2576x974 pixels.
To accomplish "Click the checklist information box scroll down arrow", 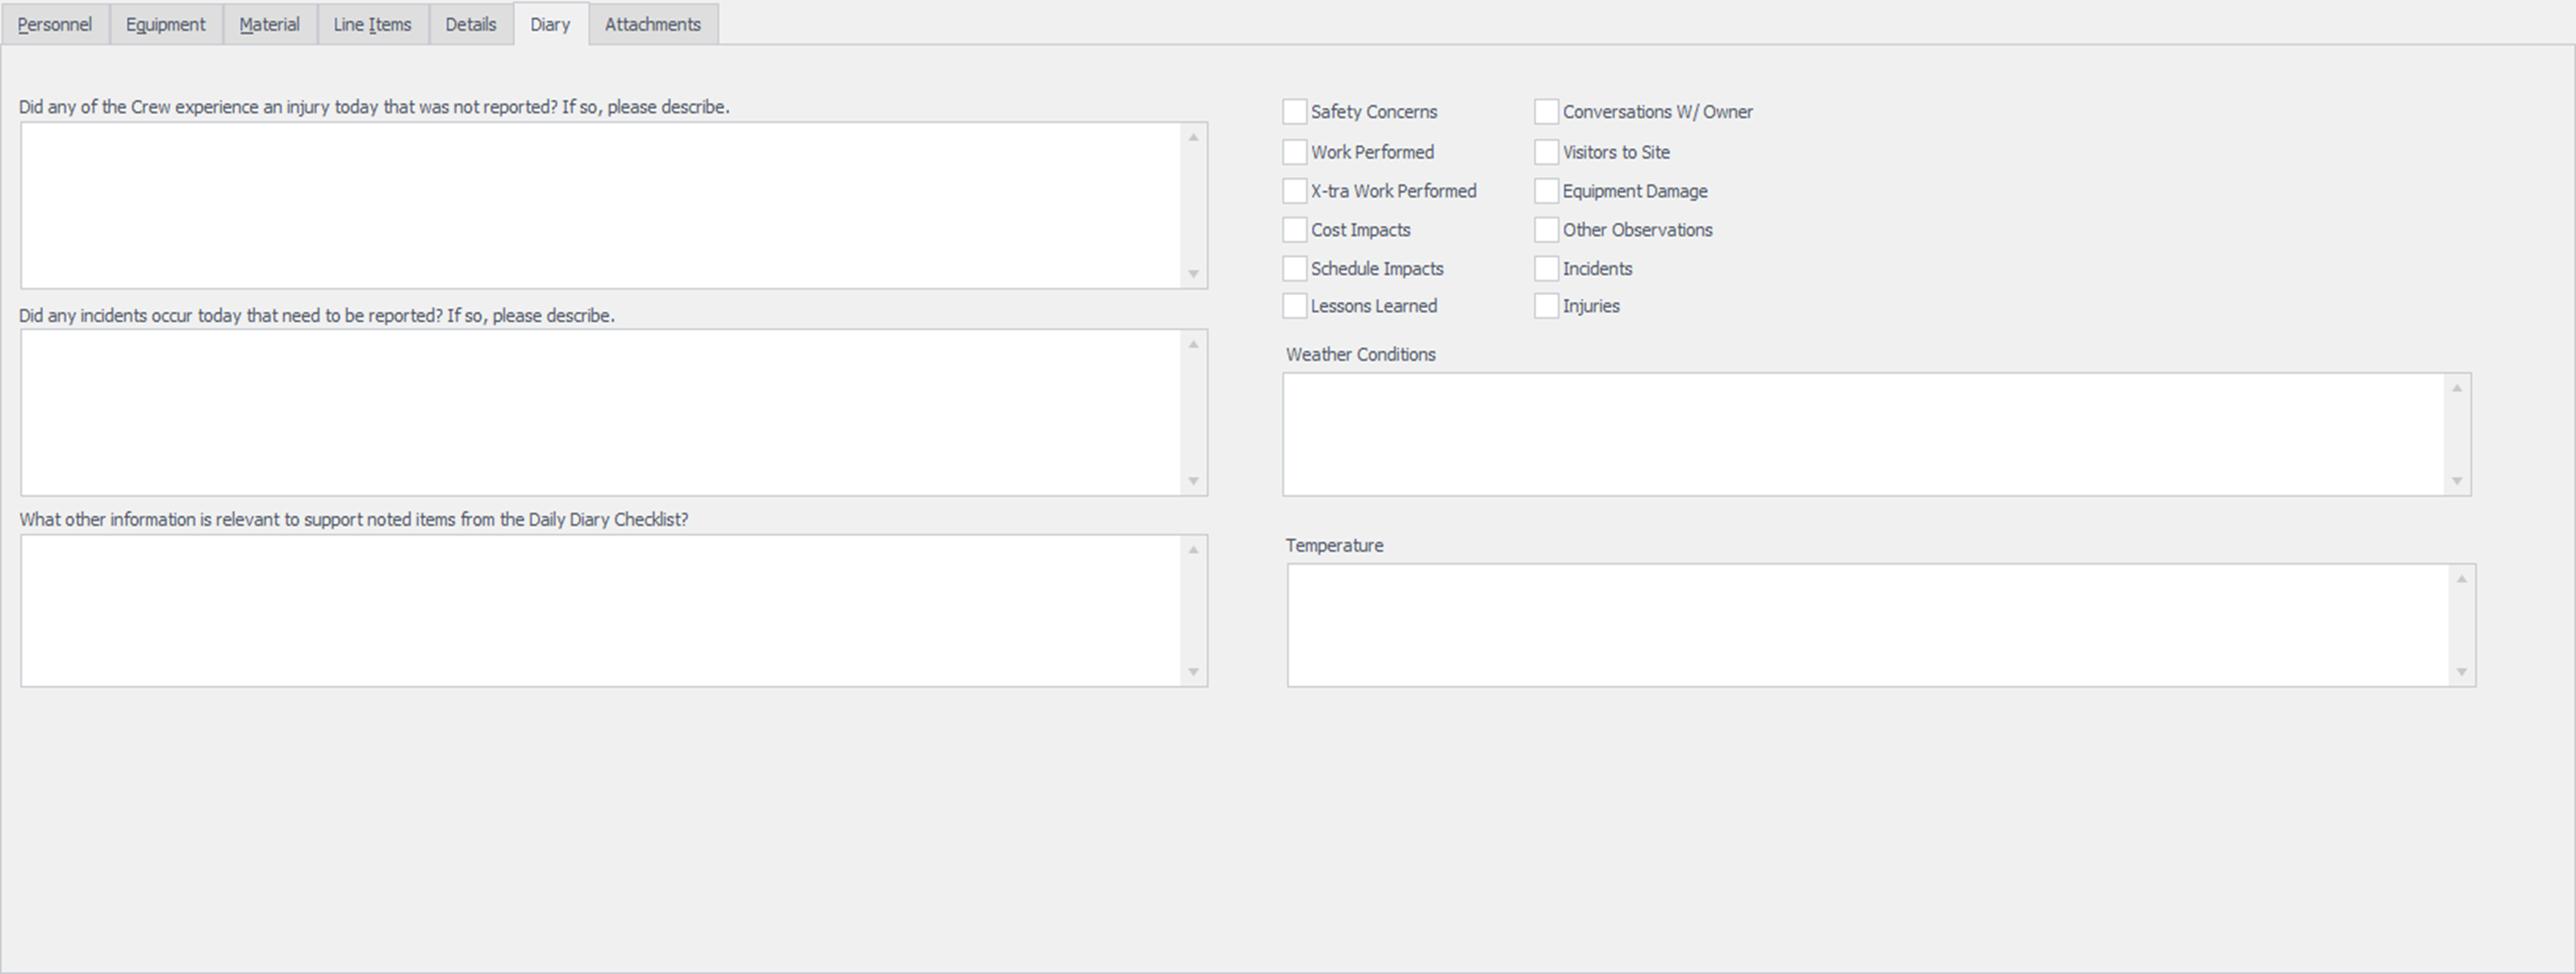I will tap(1193, 672).
